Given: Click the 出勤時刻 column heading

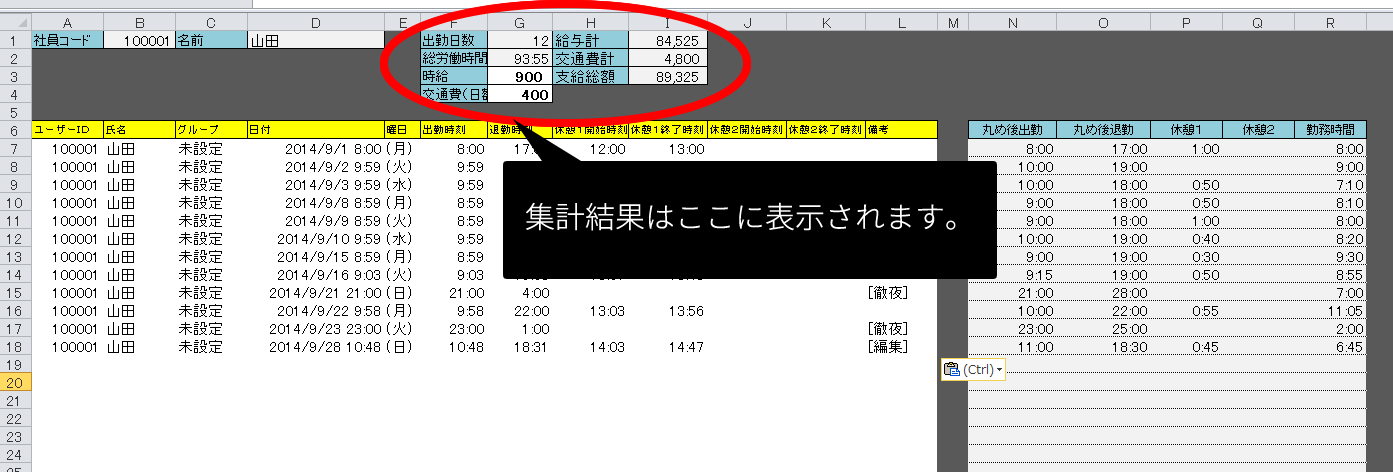Looking at the screenshot, I should click(454, 130).
